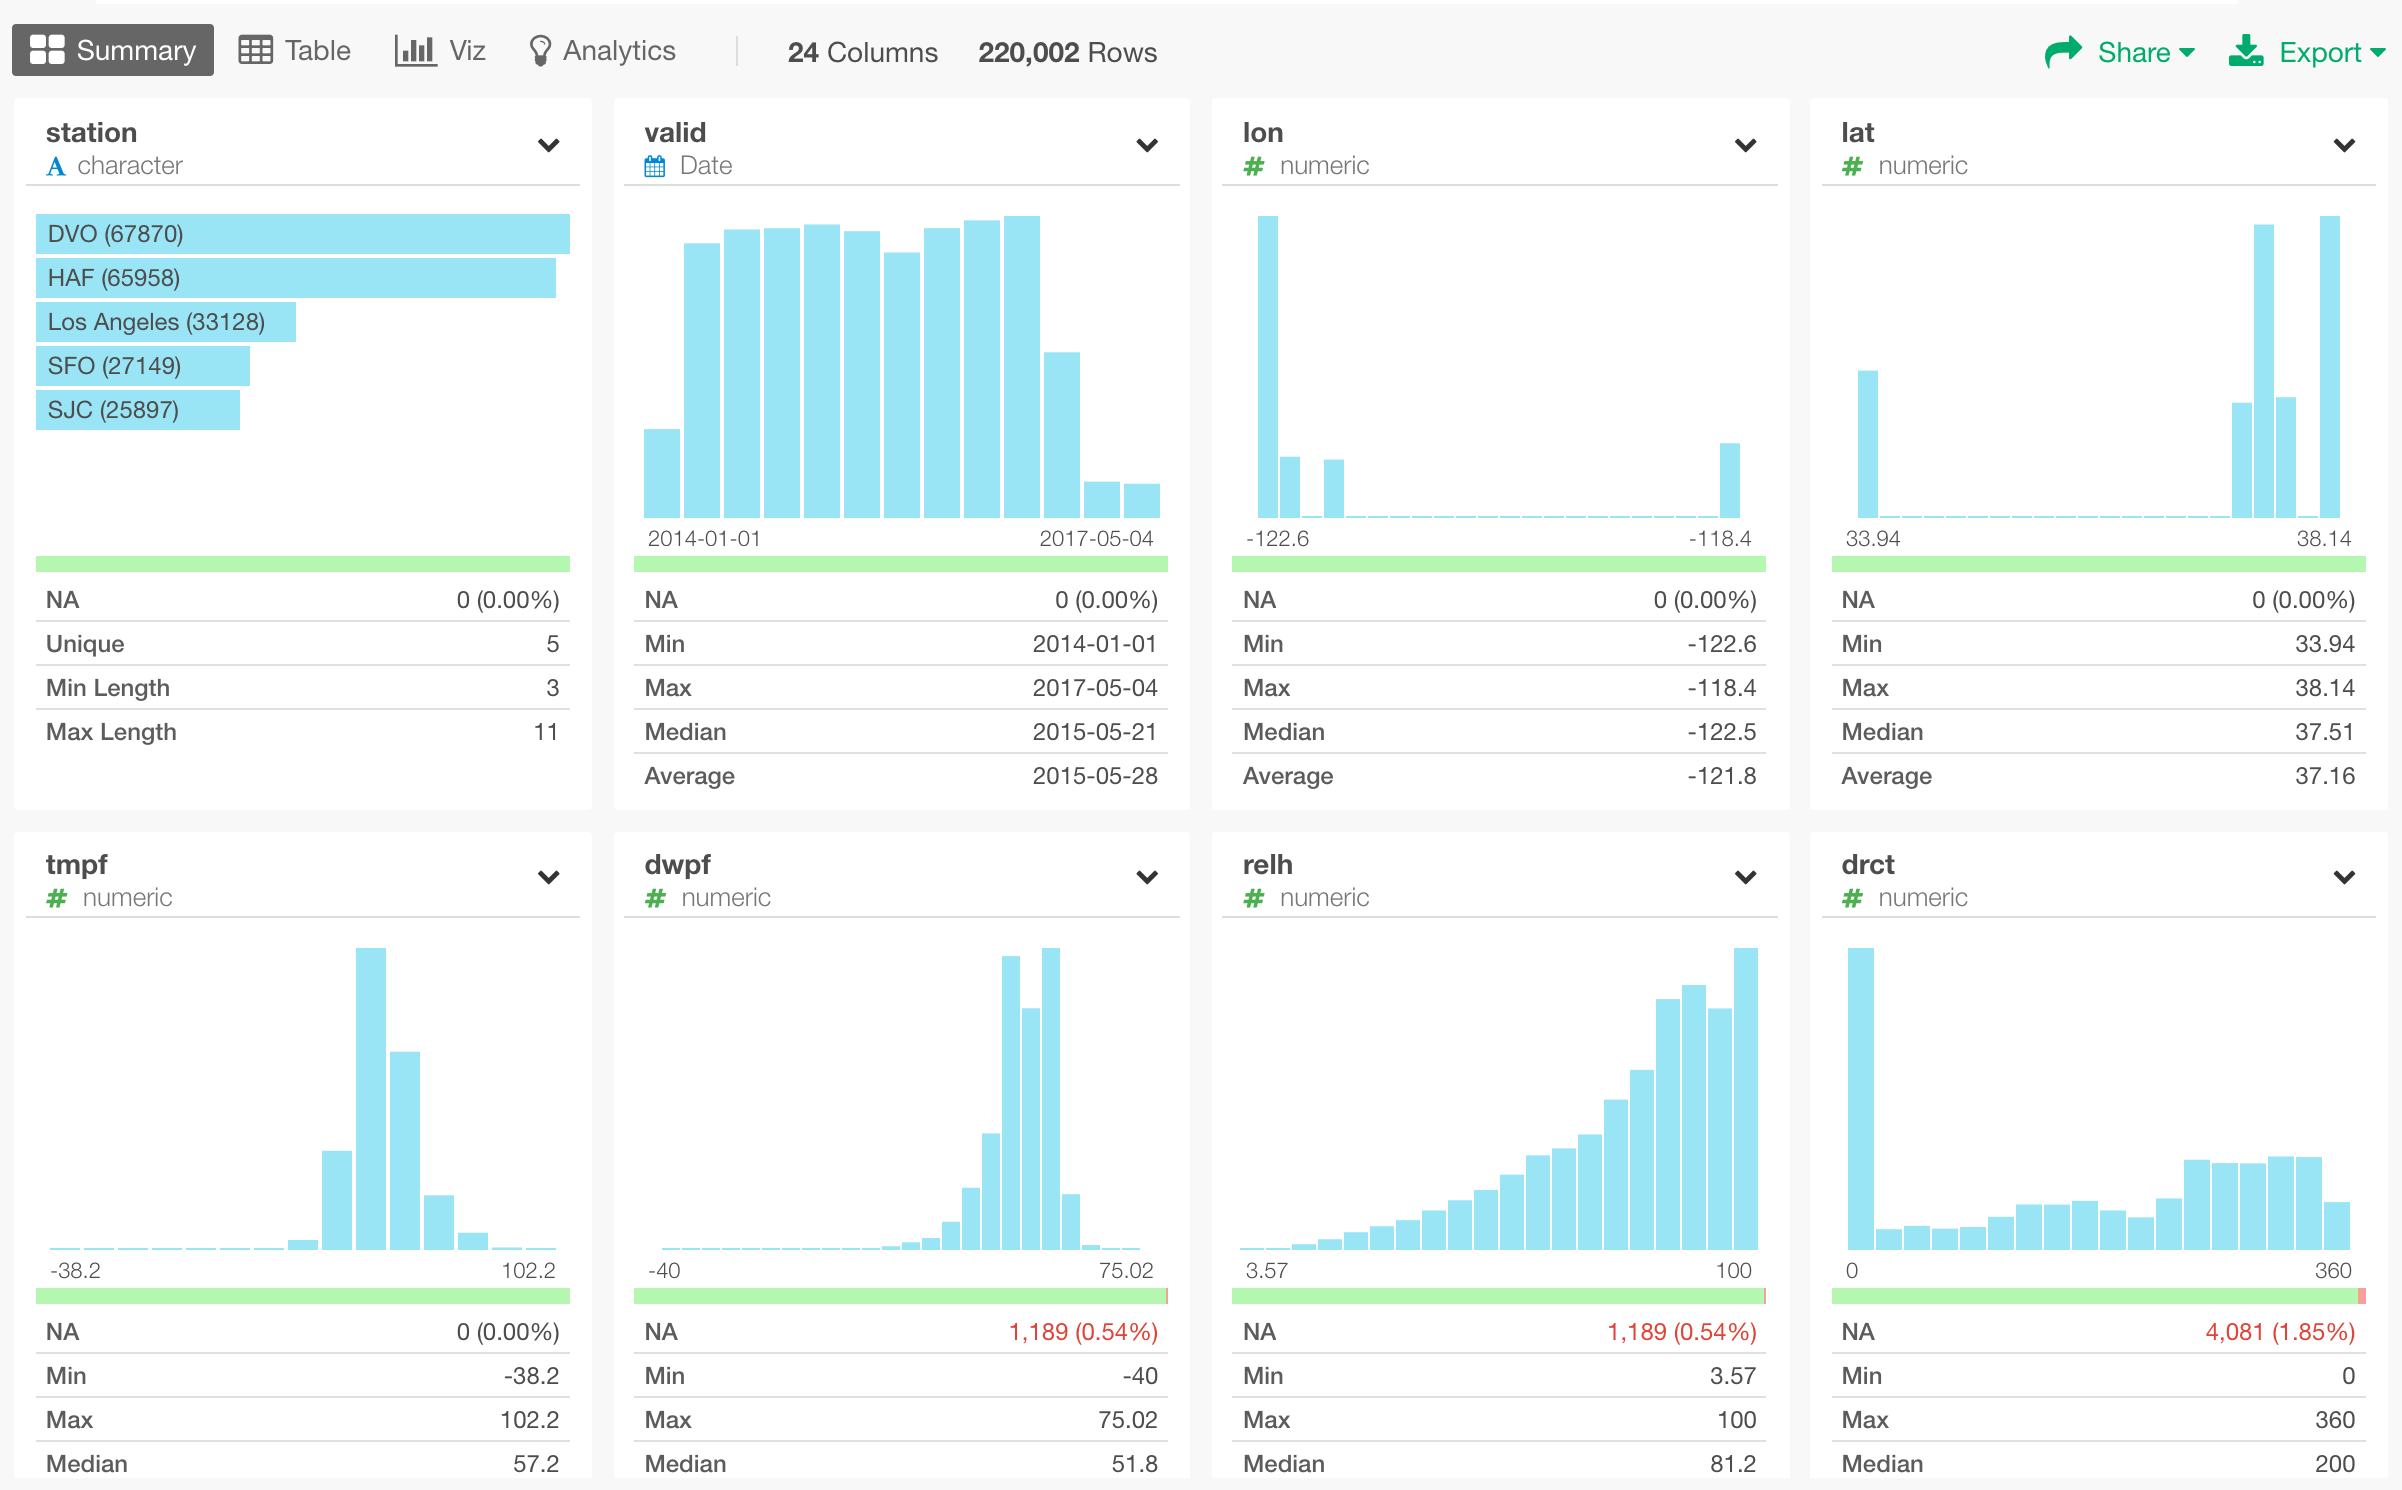Click the green data quality bar under relh
This screenshot has height=1490, width=2402.
point(1498,1296)
